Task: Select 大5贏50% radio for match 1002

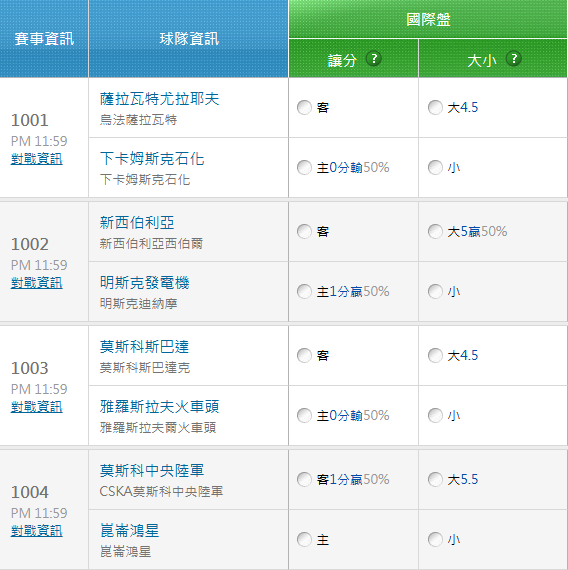Action: tap(435, 232)
